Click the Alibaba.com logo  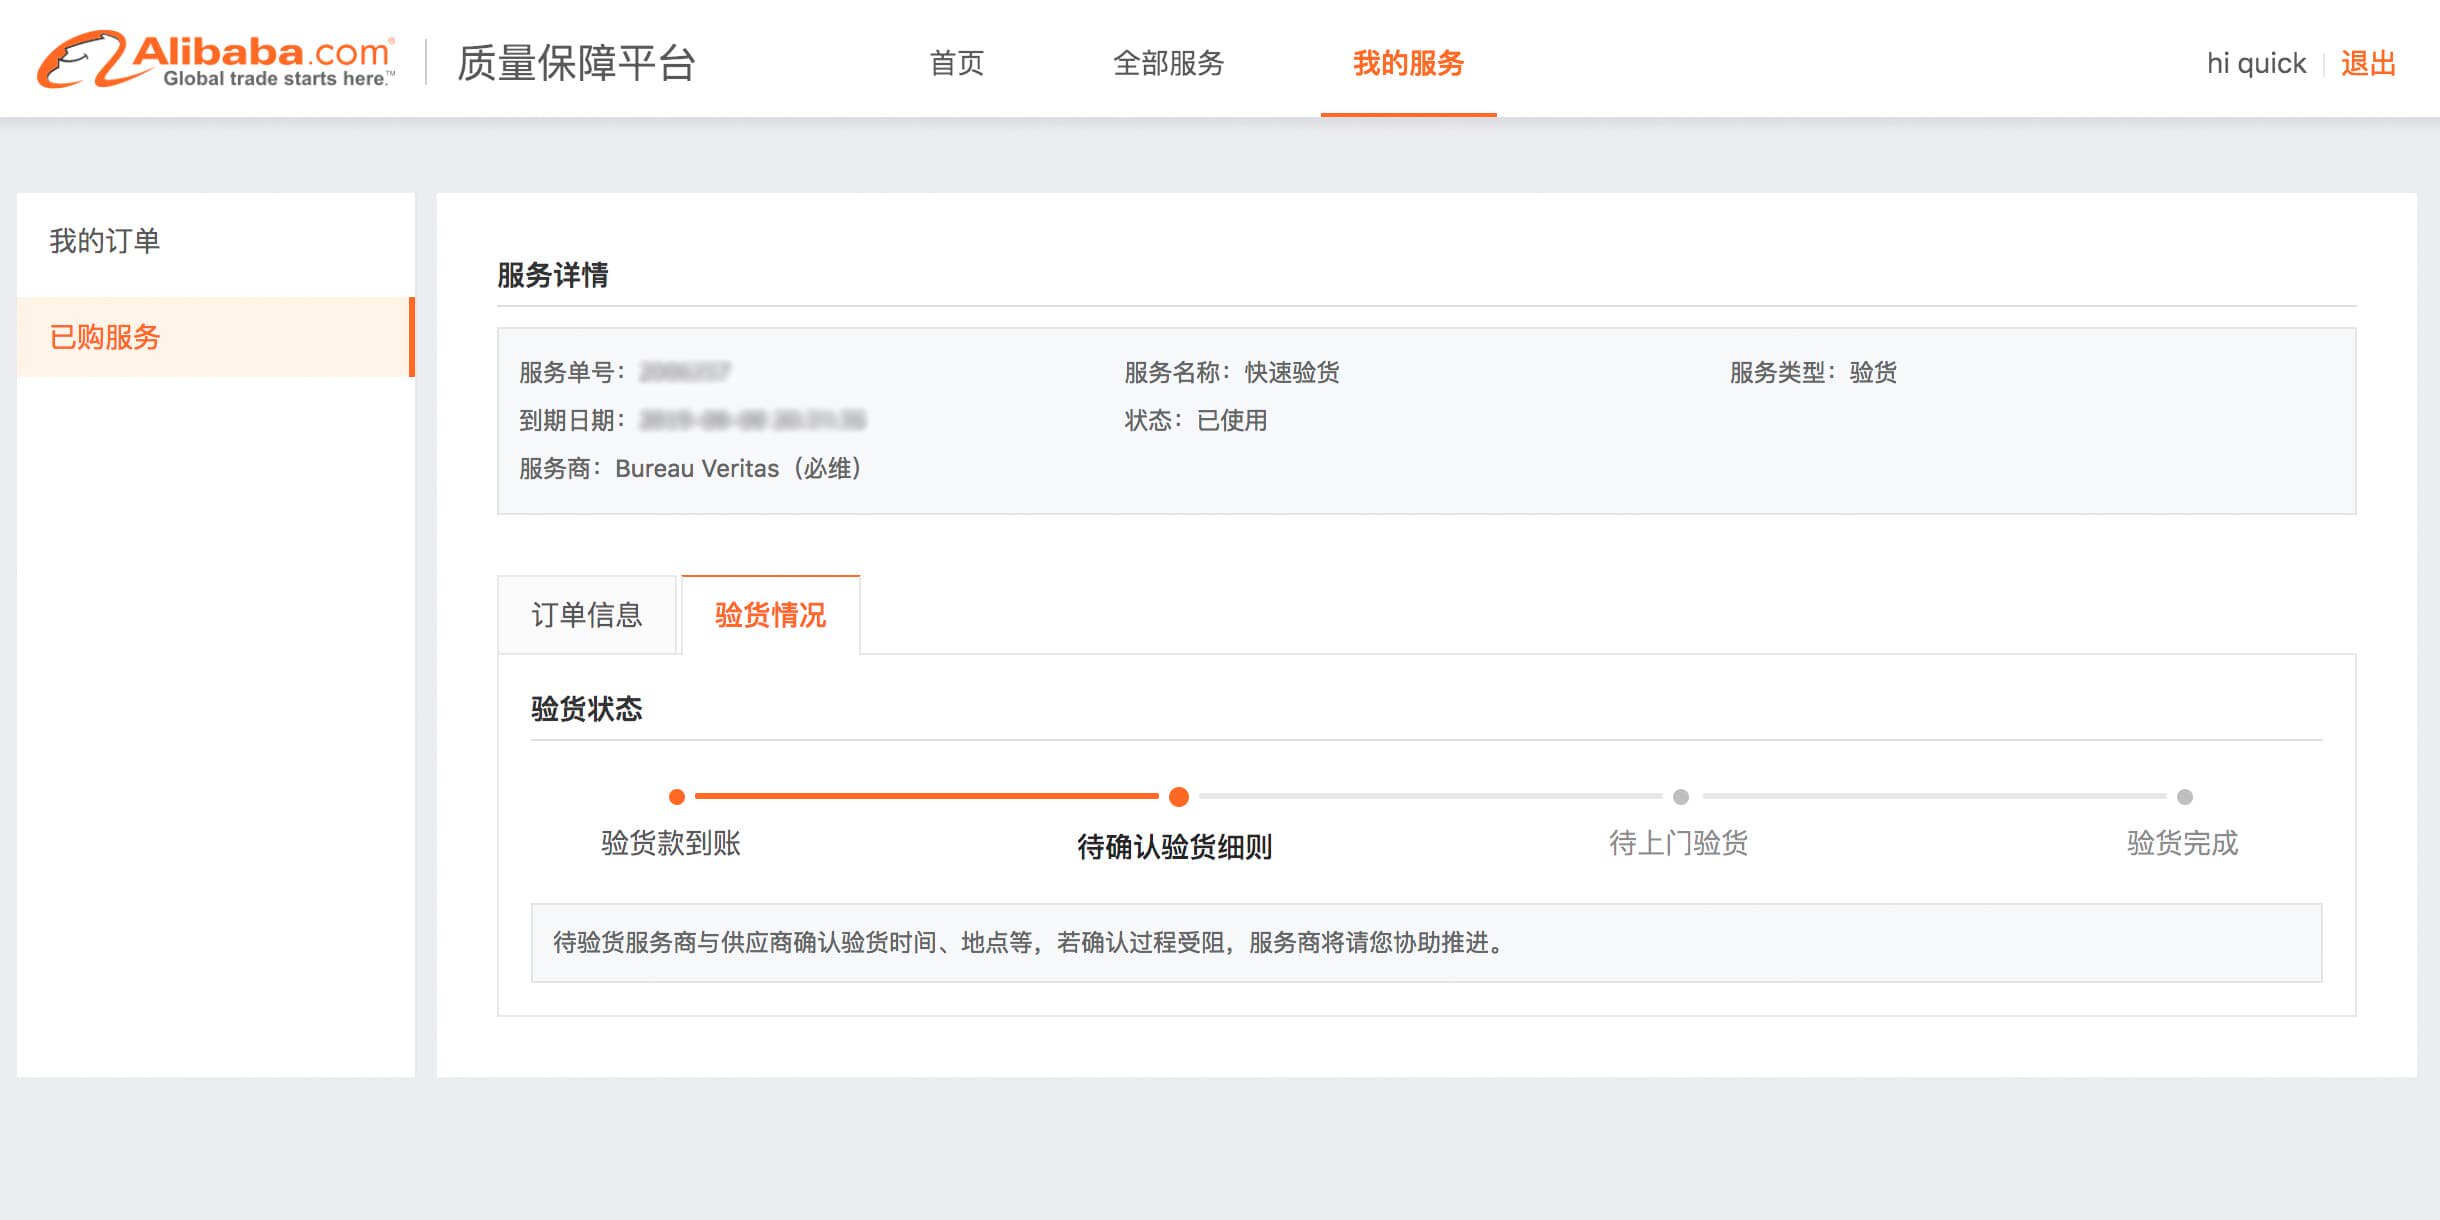(x=216, y=60)
